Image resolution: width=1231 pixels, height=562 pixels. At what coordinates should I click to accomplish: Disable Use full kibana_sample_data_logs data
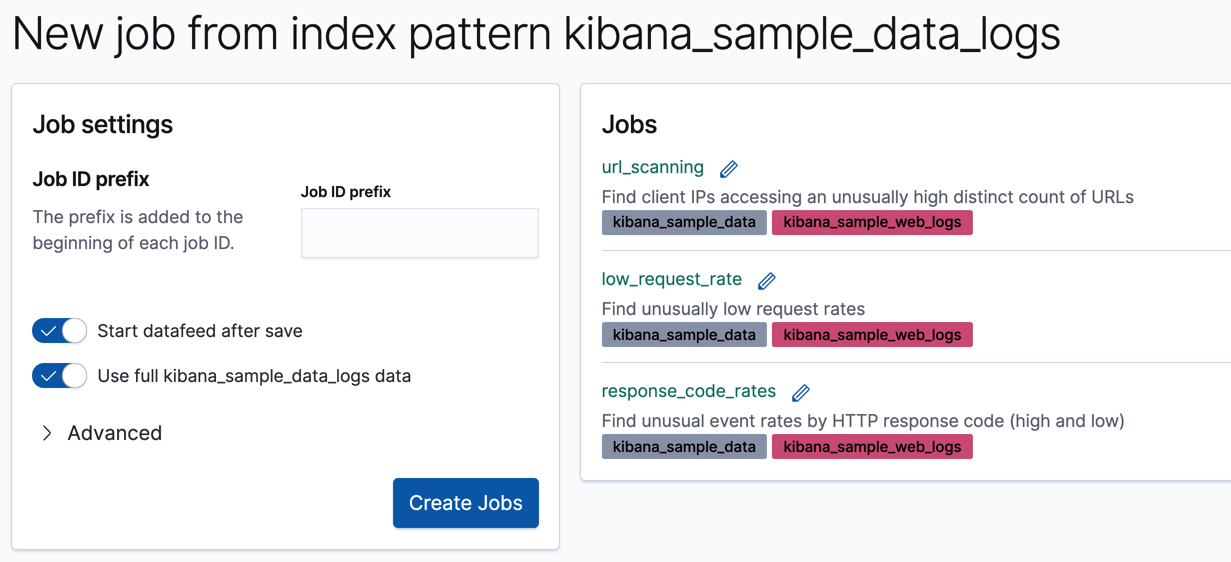tap(60, 376)
